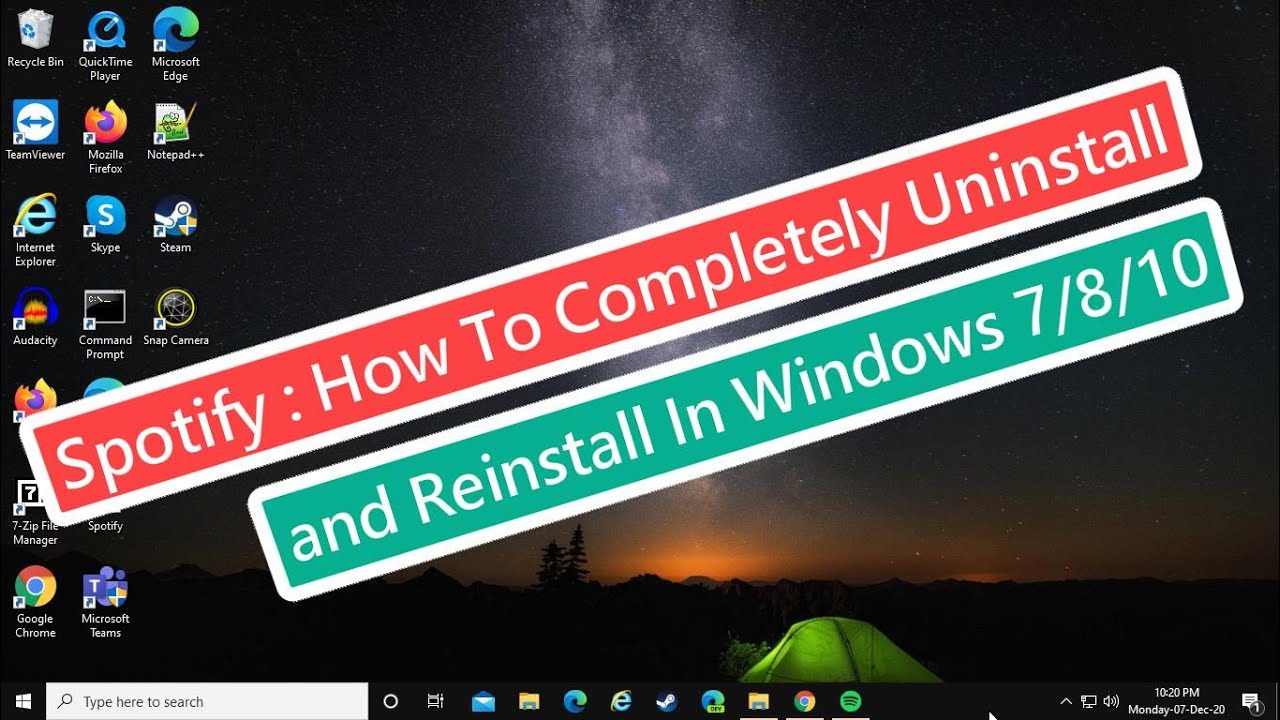This screenshot has height=720, width=1280.
Task: Select the Audacity desktop icon
Action: [x=35, y=317]
